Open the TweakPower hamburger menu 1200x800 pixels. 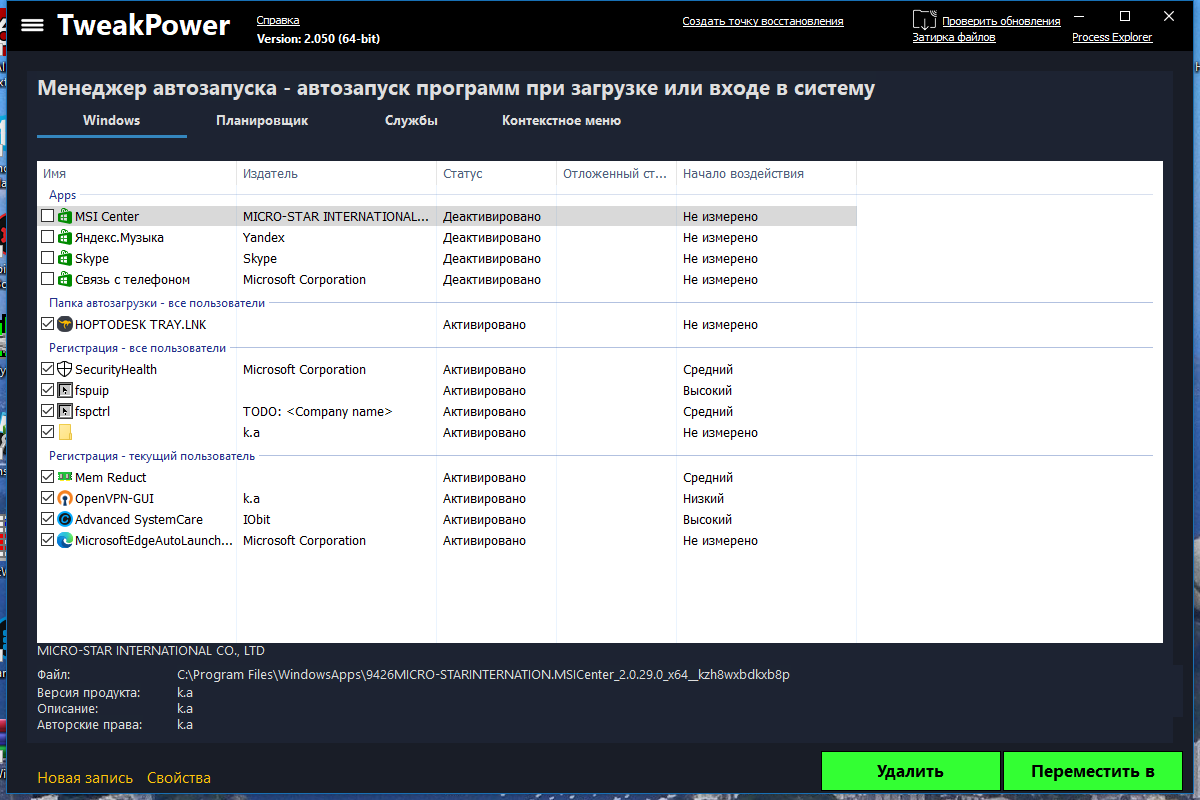[x=33, y=25]
